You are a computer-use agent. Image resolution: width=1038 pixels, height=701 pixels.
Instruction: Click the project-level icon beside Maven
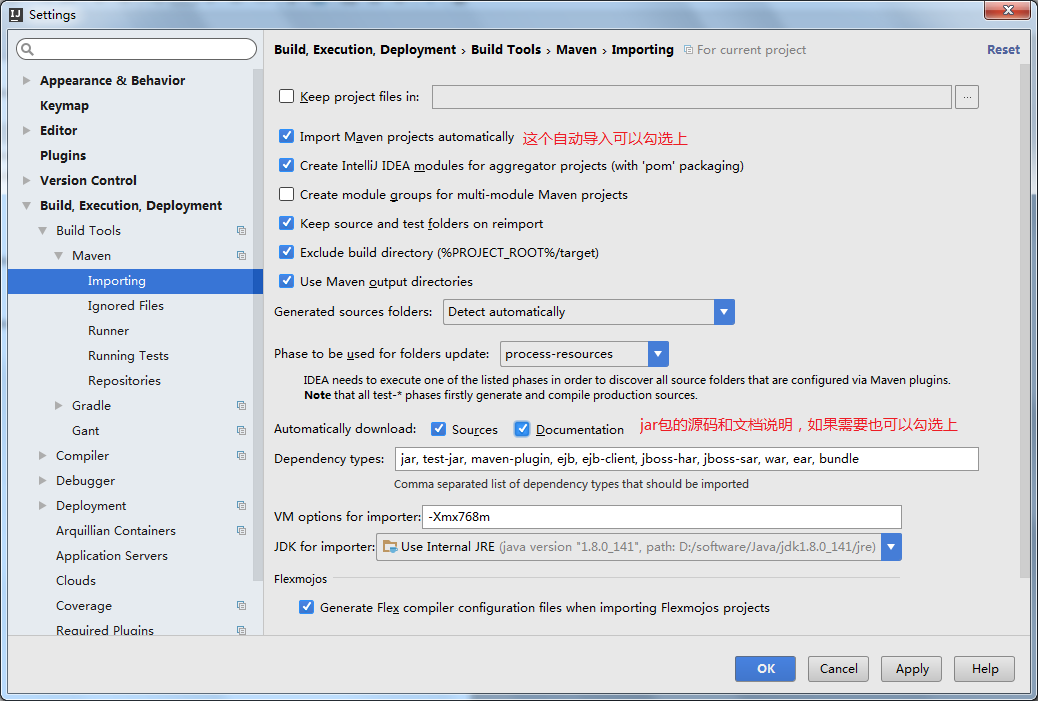pyautogui.click(x=241, y=256)
